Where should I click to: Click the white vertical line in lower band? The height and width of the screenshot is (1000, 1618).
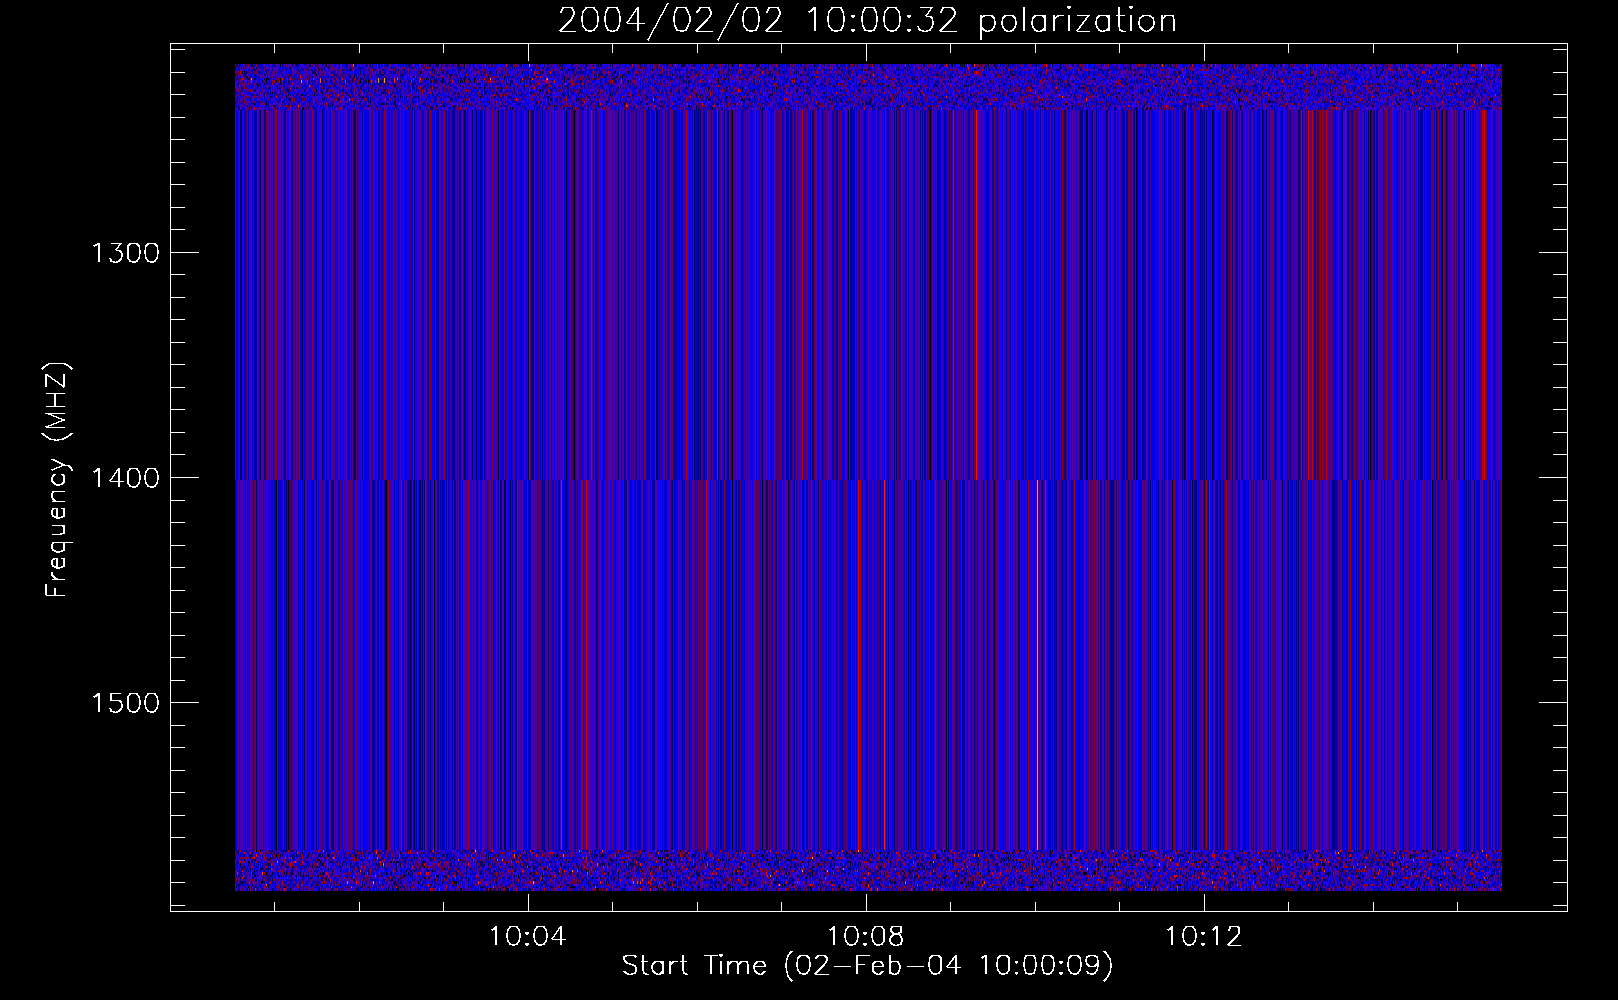click(1038, 665)
